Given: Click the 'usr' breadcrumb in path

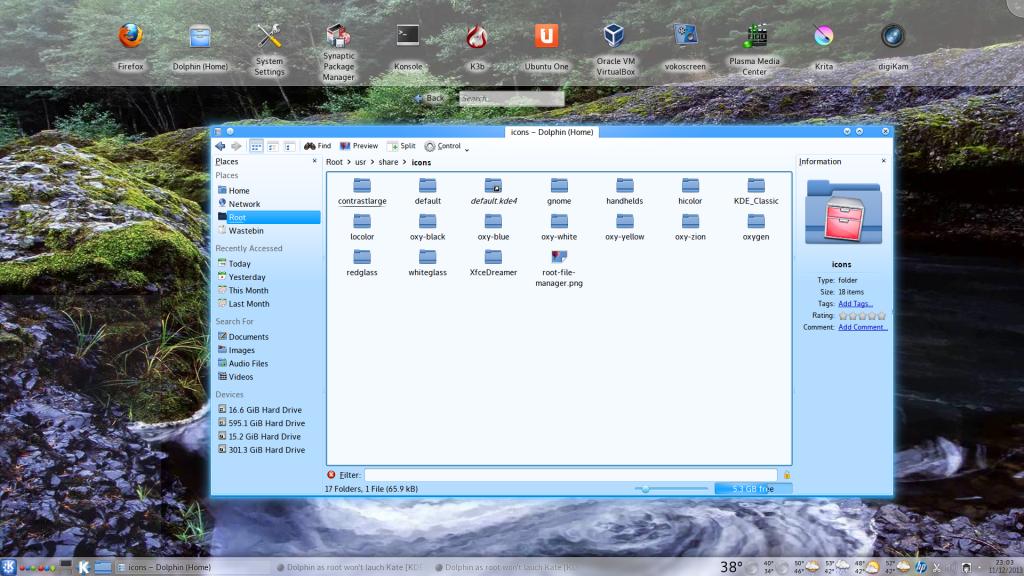Looking at the screenshot, I should pos(359,162).
